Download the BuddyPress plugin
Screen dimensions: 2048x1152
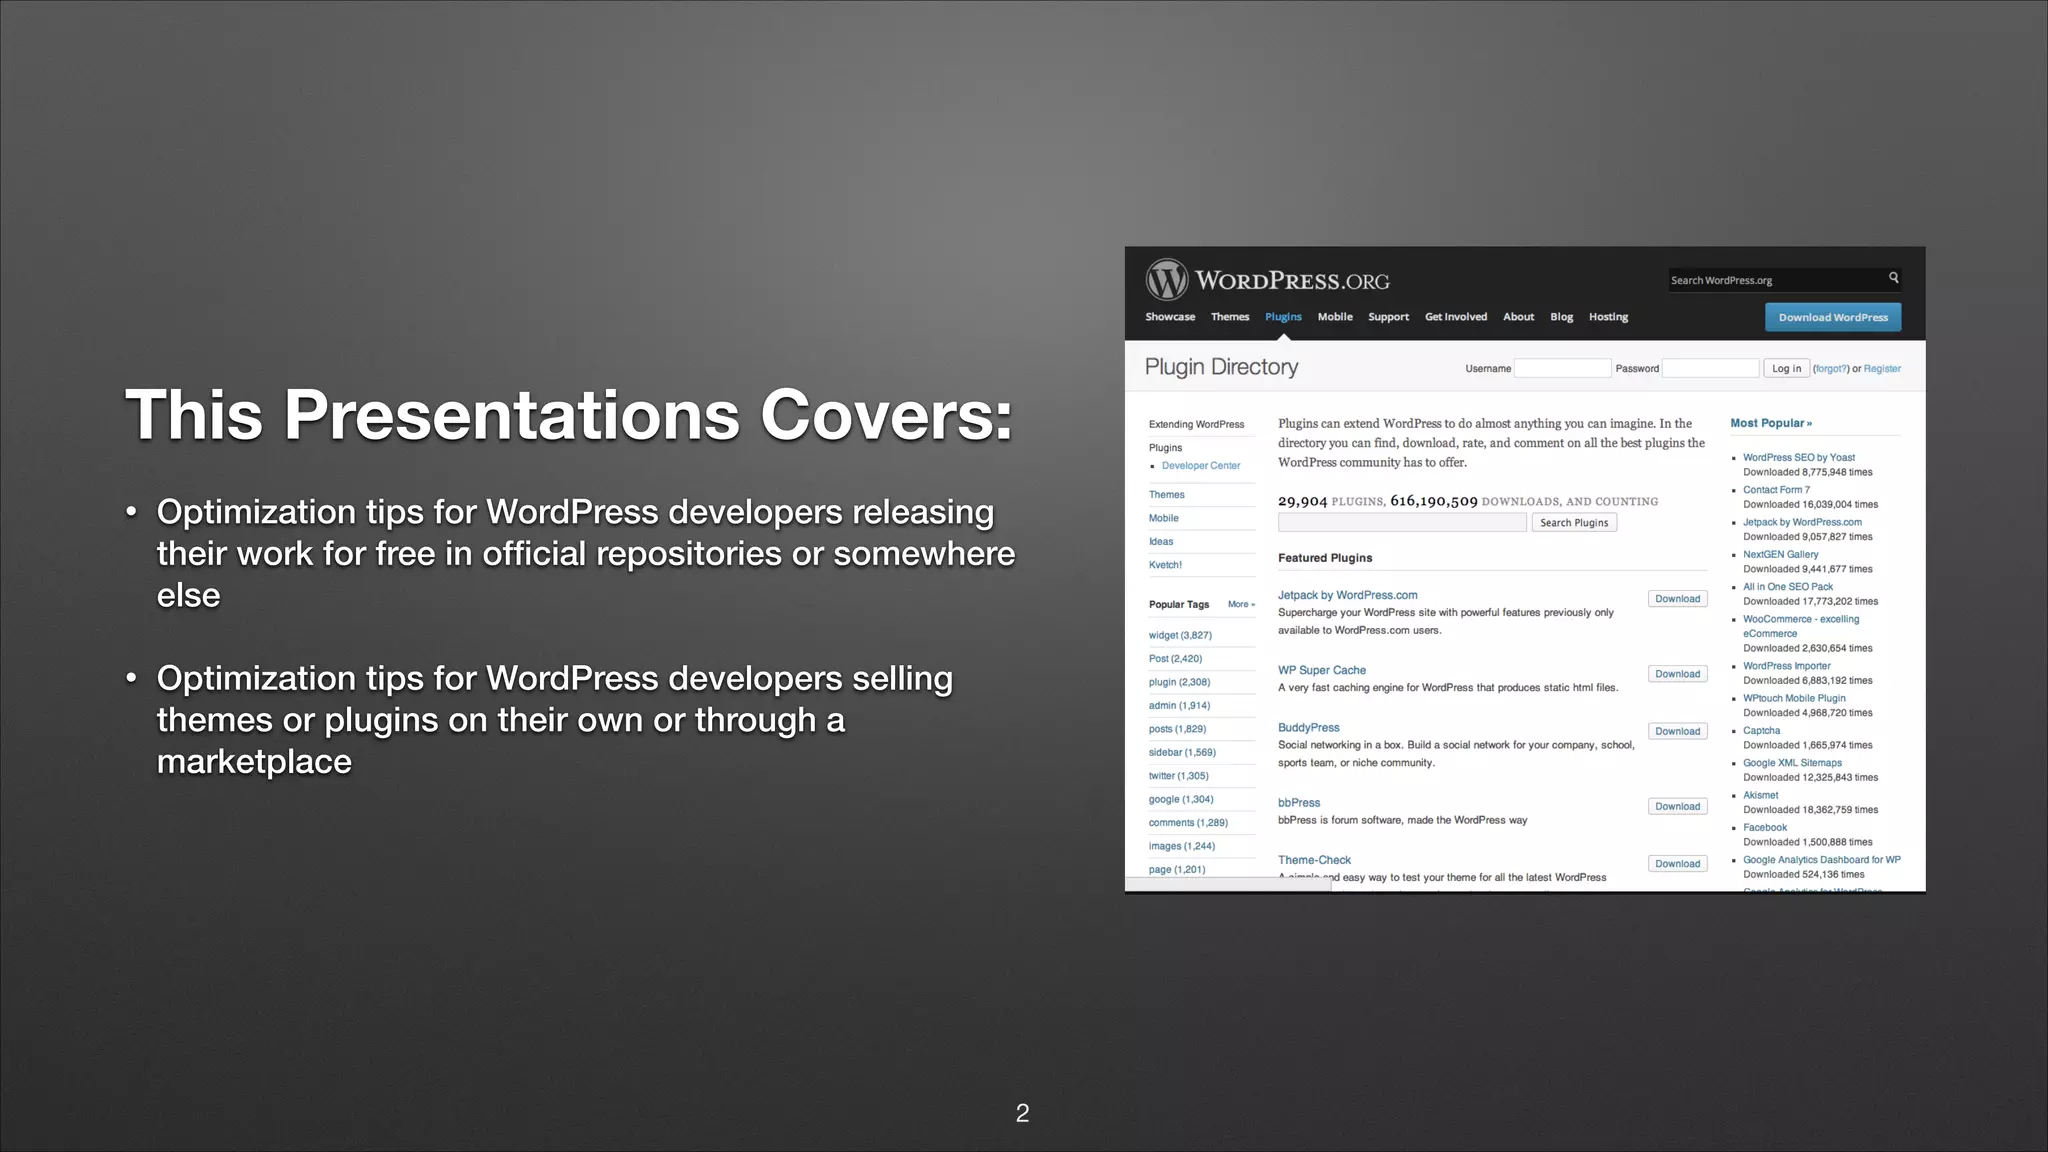(1677, 731)
